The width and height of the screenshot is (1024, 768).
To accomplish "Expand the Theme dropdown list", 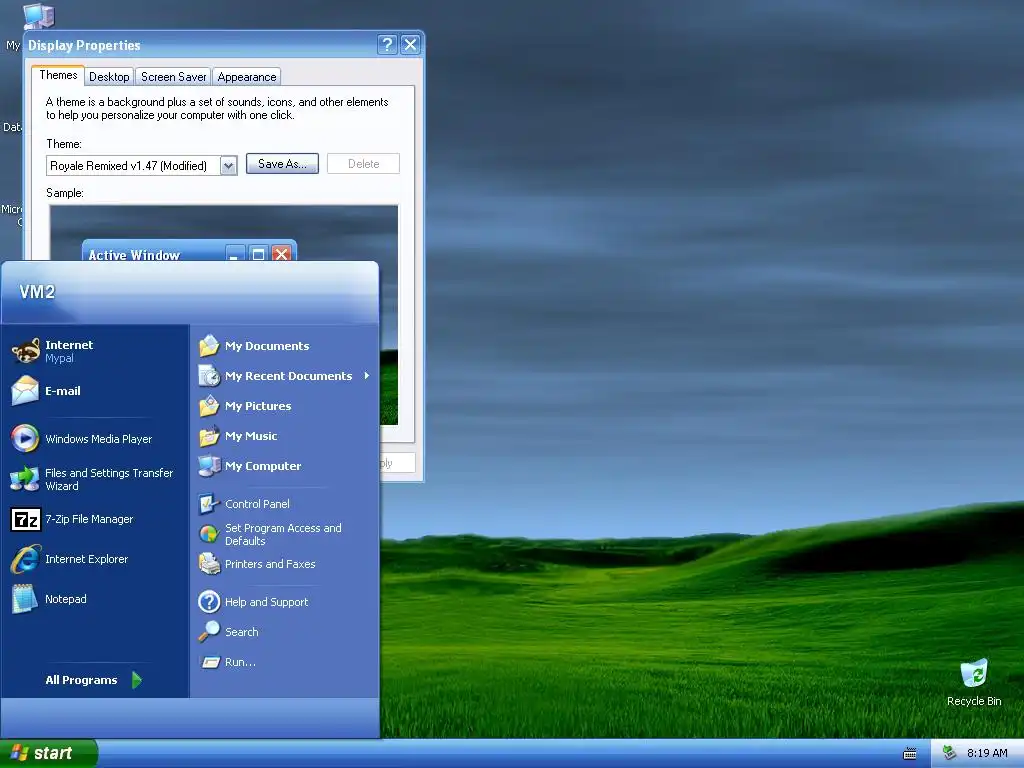I will click(x=228, y=165).
